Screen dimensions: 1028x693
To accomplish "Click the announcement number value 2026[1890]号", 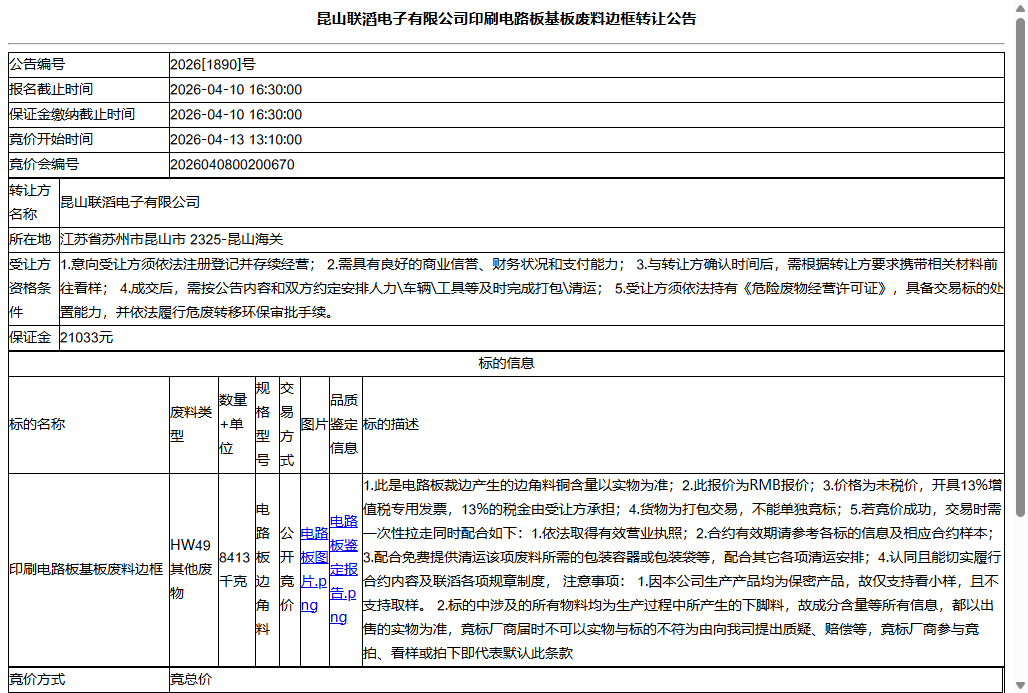I will click(x=212, y=64).
